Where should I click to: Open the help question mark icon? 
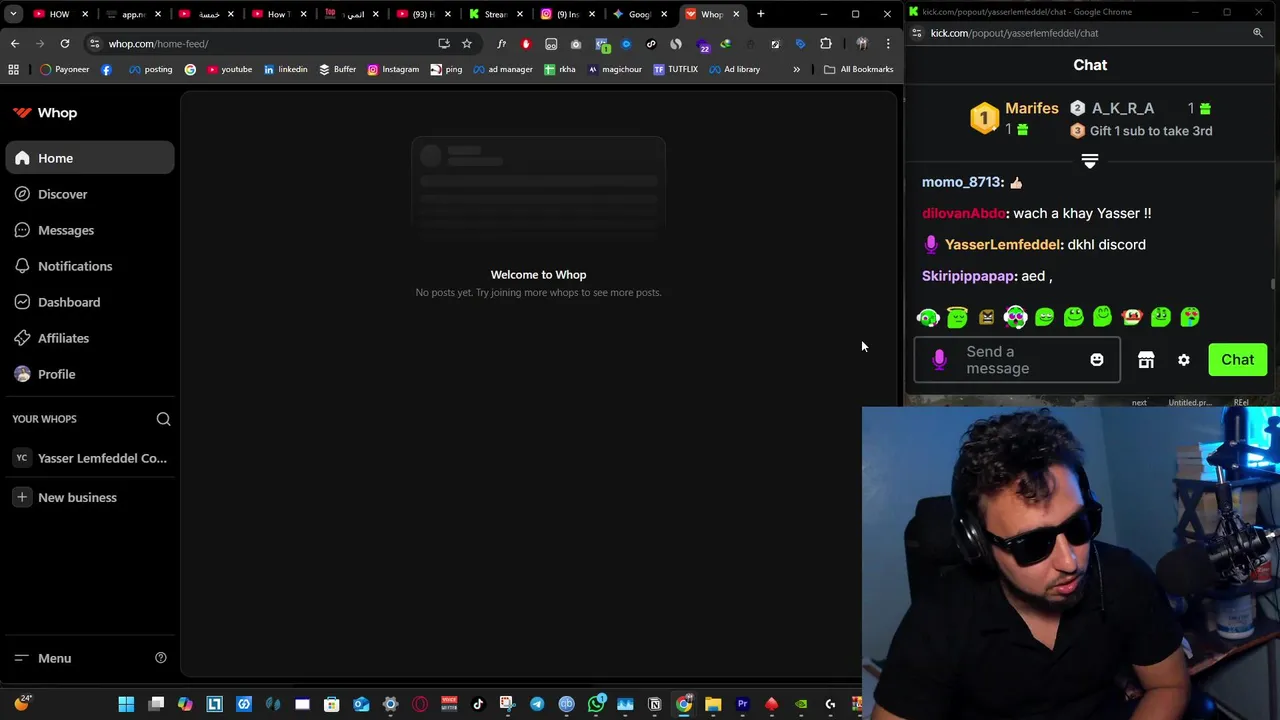[x=160, y=658]
